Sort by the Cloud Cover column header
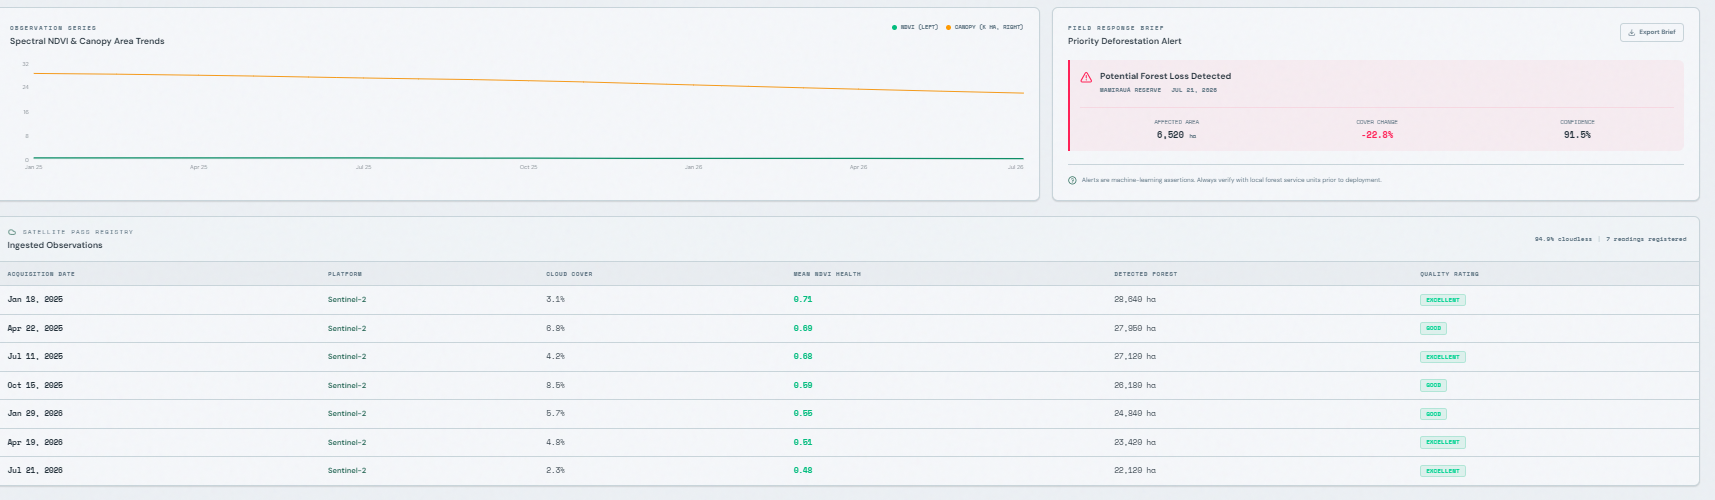The image size is (1715, 500). click(x=569, y=274)
